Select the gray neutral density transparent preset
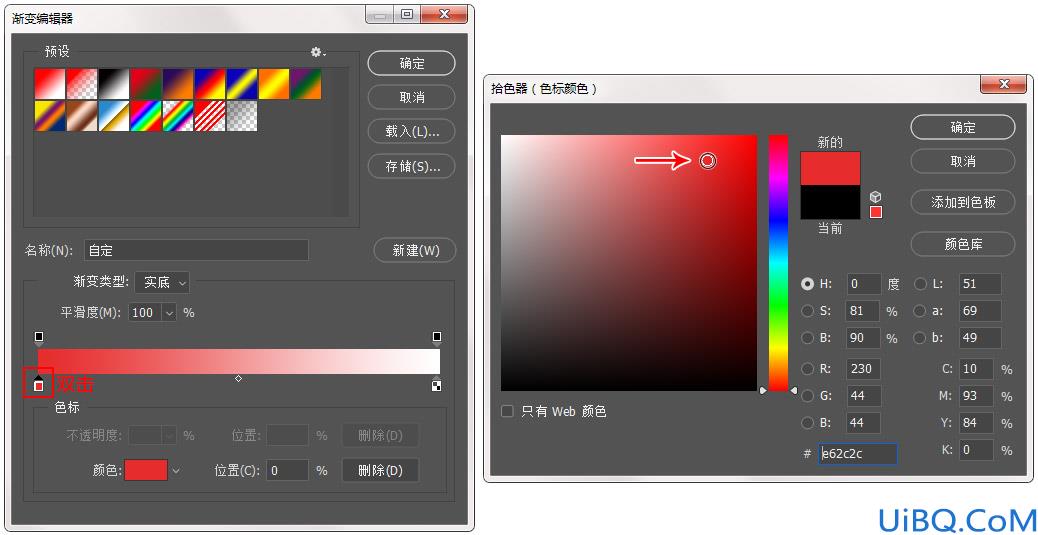The height and width of the screenshot is (535, 1038). 242,116
